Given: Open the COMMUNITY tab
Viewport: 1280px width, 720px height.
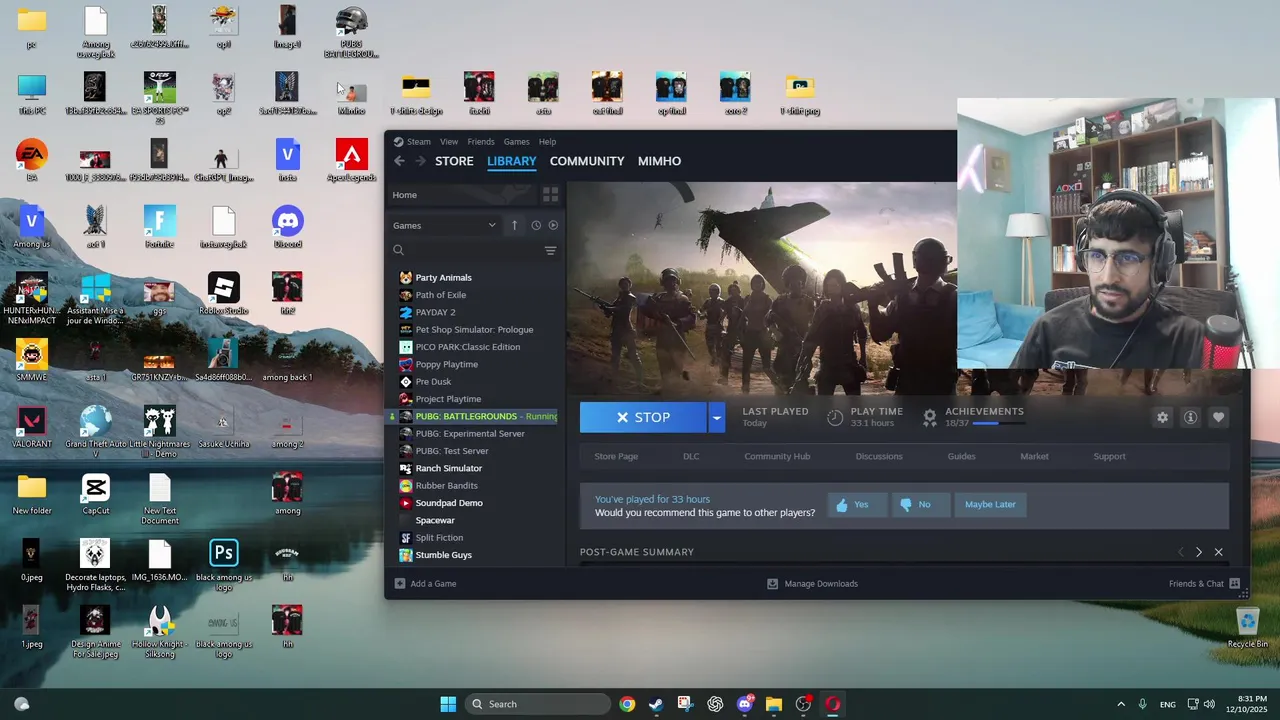Looking at the screenshot, I should click(x=587, y=161).
